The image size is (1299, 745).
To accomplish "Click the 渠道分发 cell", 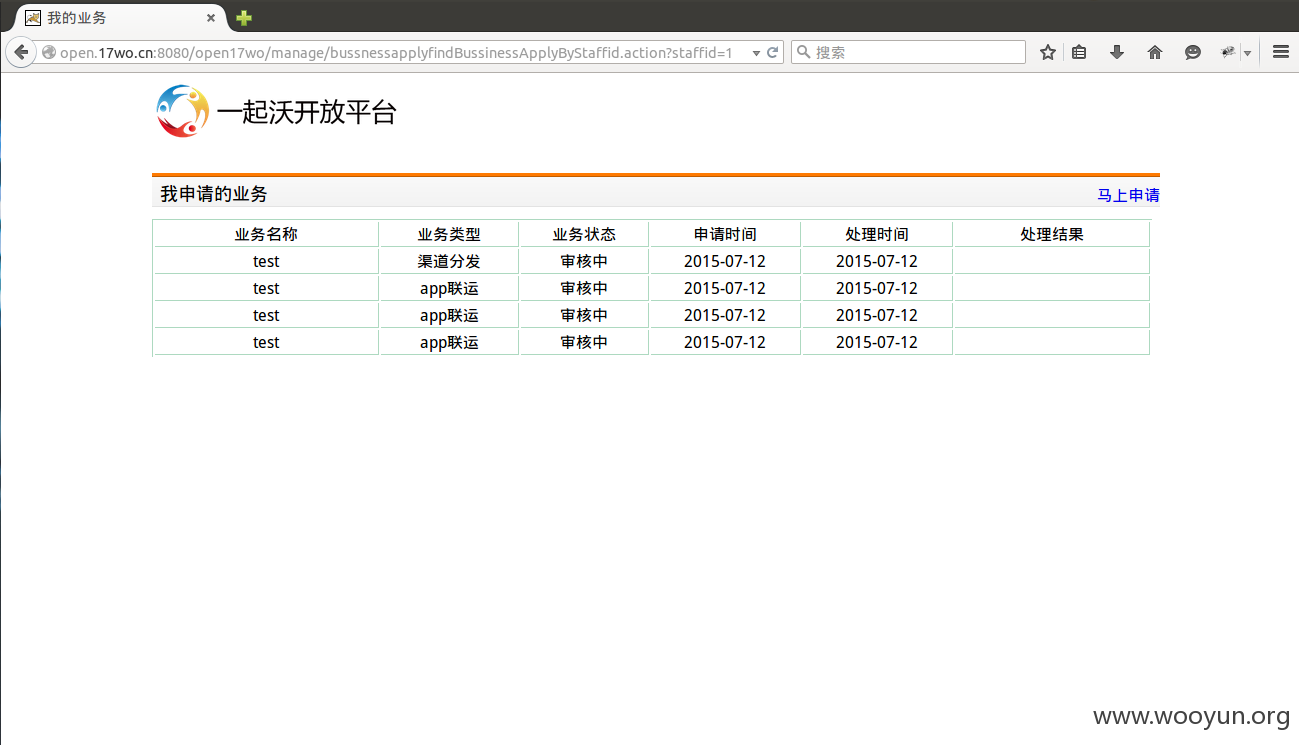I will coord(449,261).
